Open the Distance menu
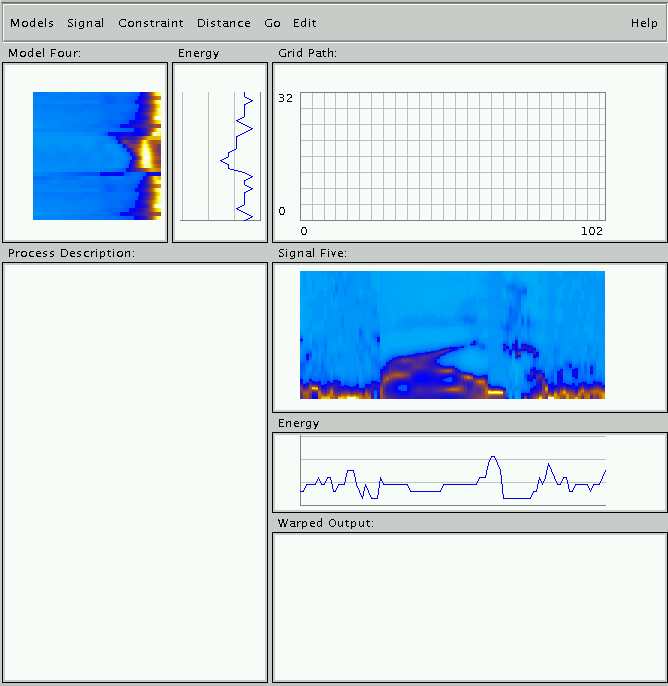Viewport: 668px width, 686px height. click(223, 23)
